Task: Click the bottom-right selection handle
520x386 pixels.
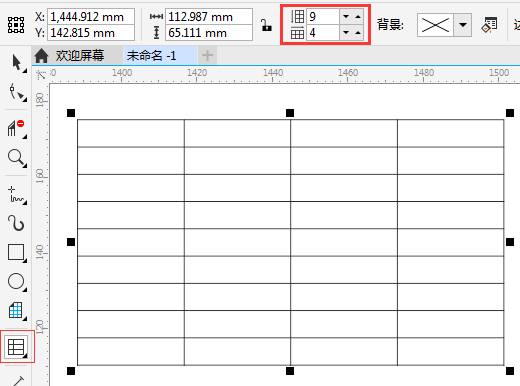Action: pyautogui.click(x=510, y=371)
